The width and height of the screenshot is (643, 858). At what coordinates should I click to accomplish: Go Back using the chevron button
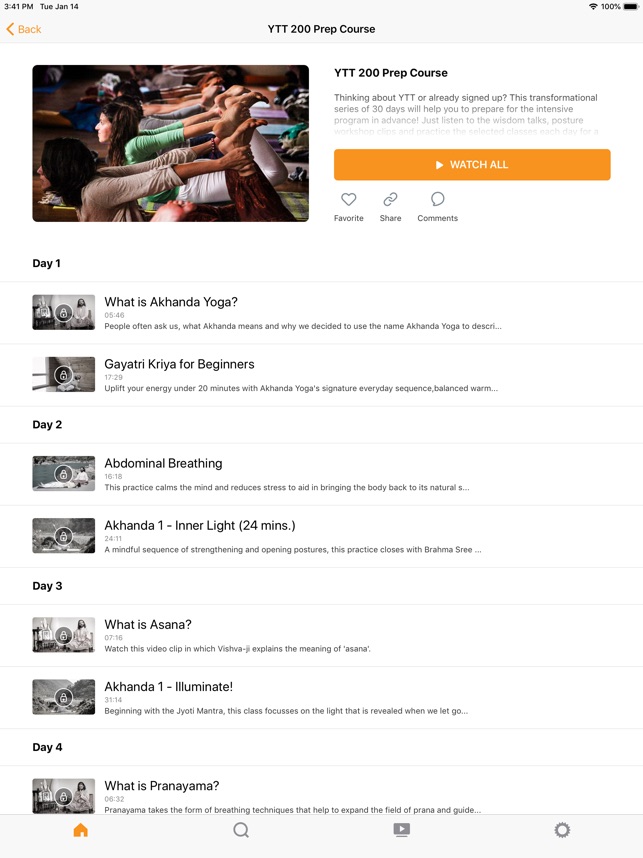(24, 29)
